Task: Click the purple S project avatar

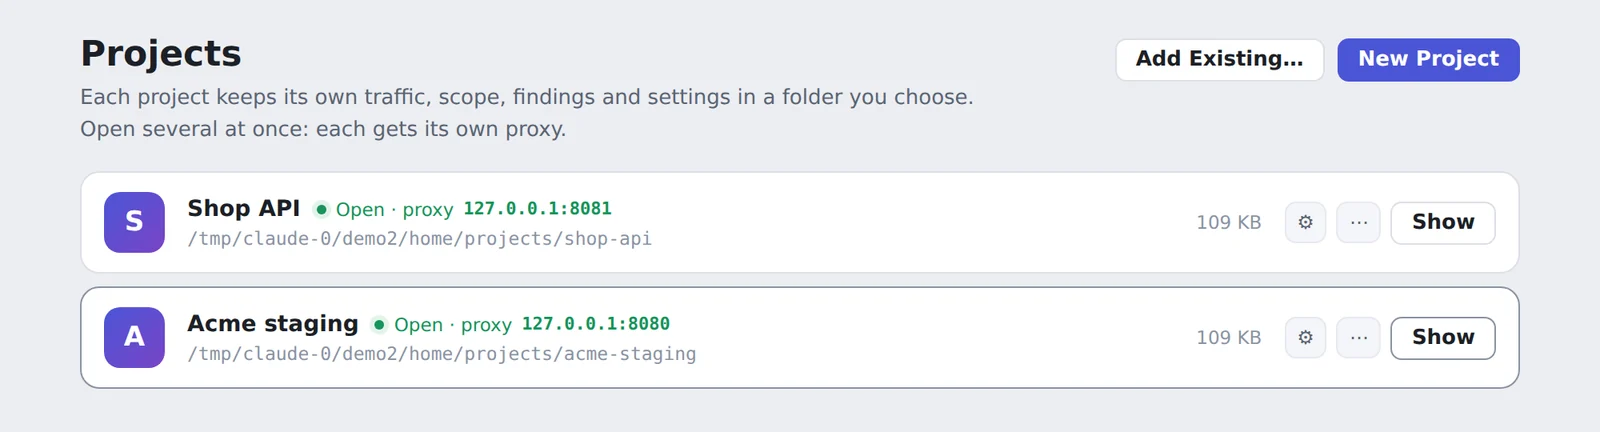Action: tap(134, 222)
